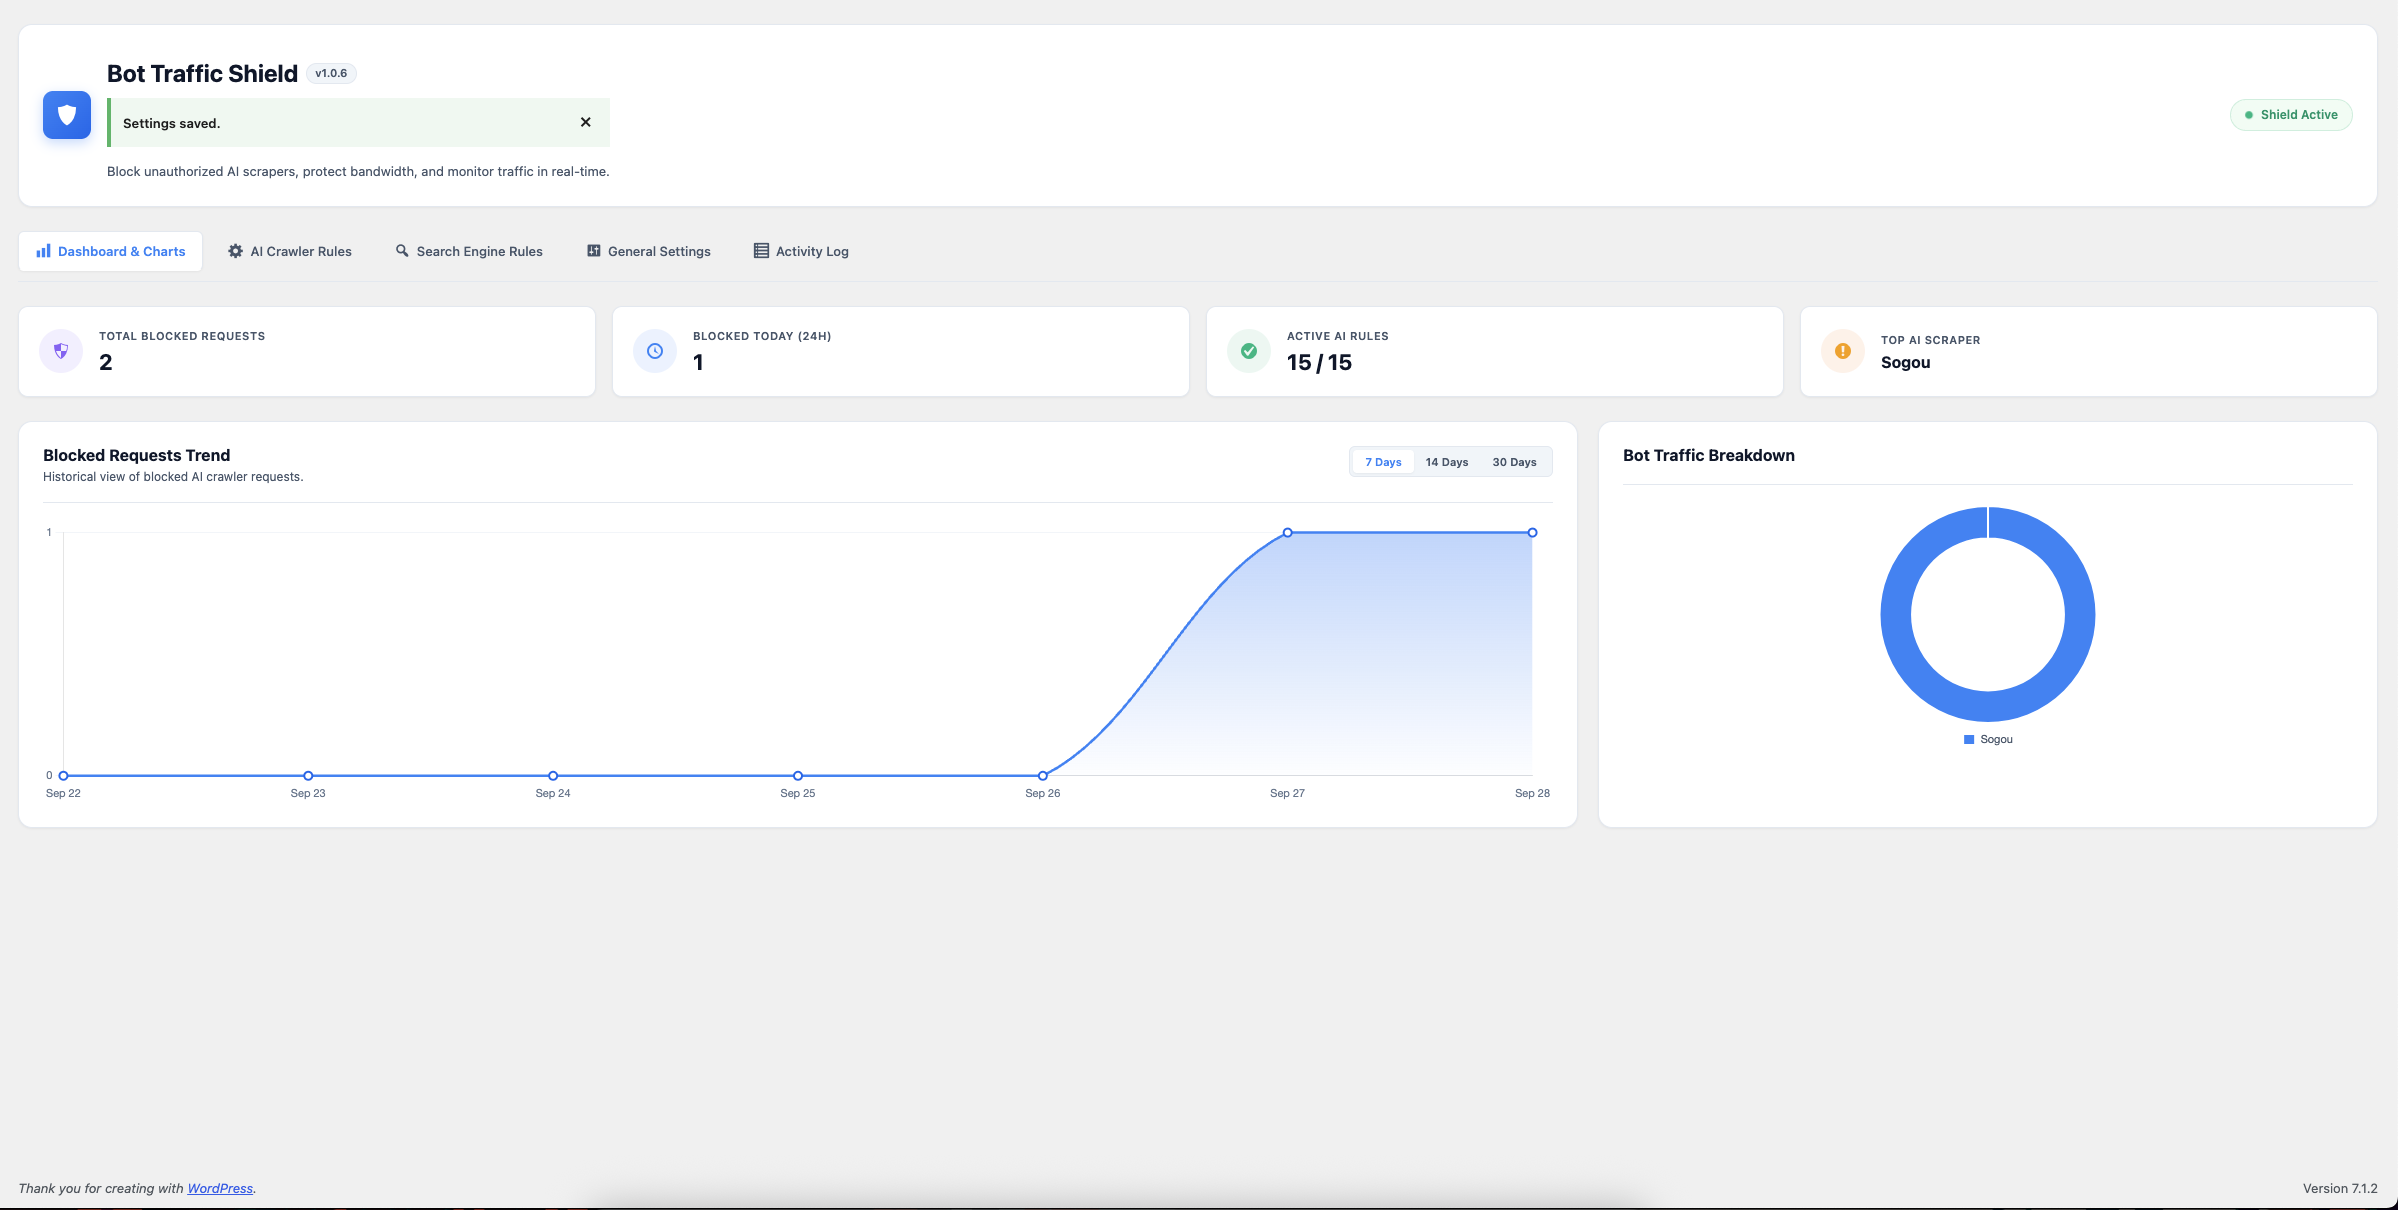The height and width of the screenshot is (1210, 2398).
Task: Click the green checkmark icon in Active AI Rules
Action: (x=1249, y=351)
